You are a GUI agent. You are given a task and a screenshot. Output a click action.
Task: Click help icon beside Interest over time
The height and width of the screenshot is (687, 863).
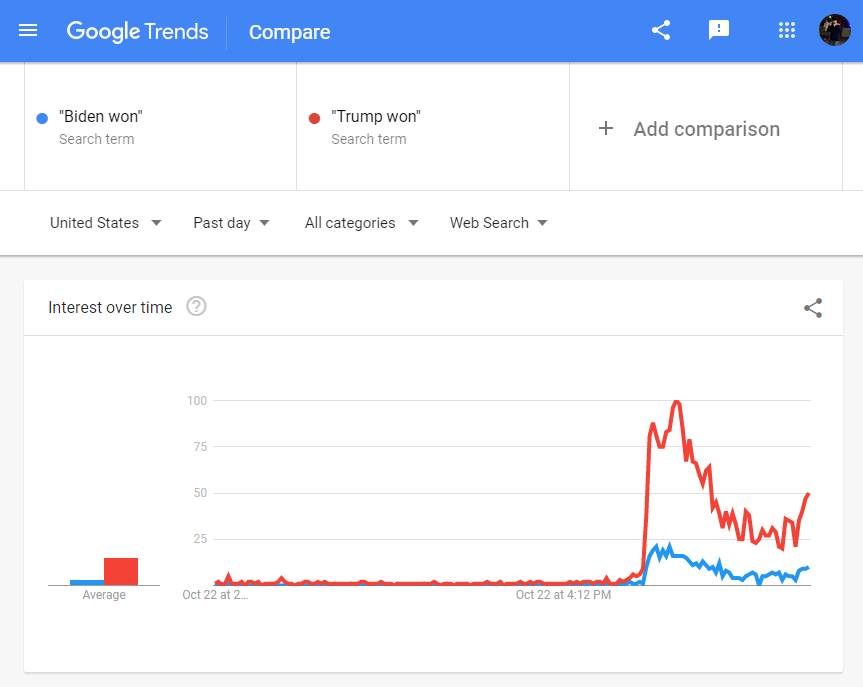pos(197,307)
